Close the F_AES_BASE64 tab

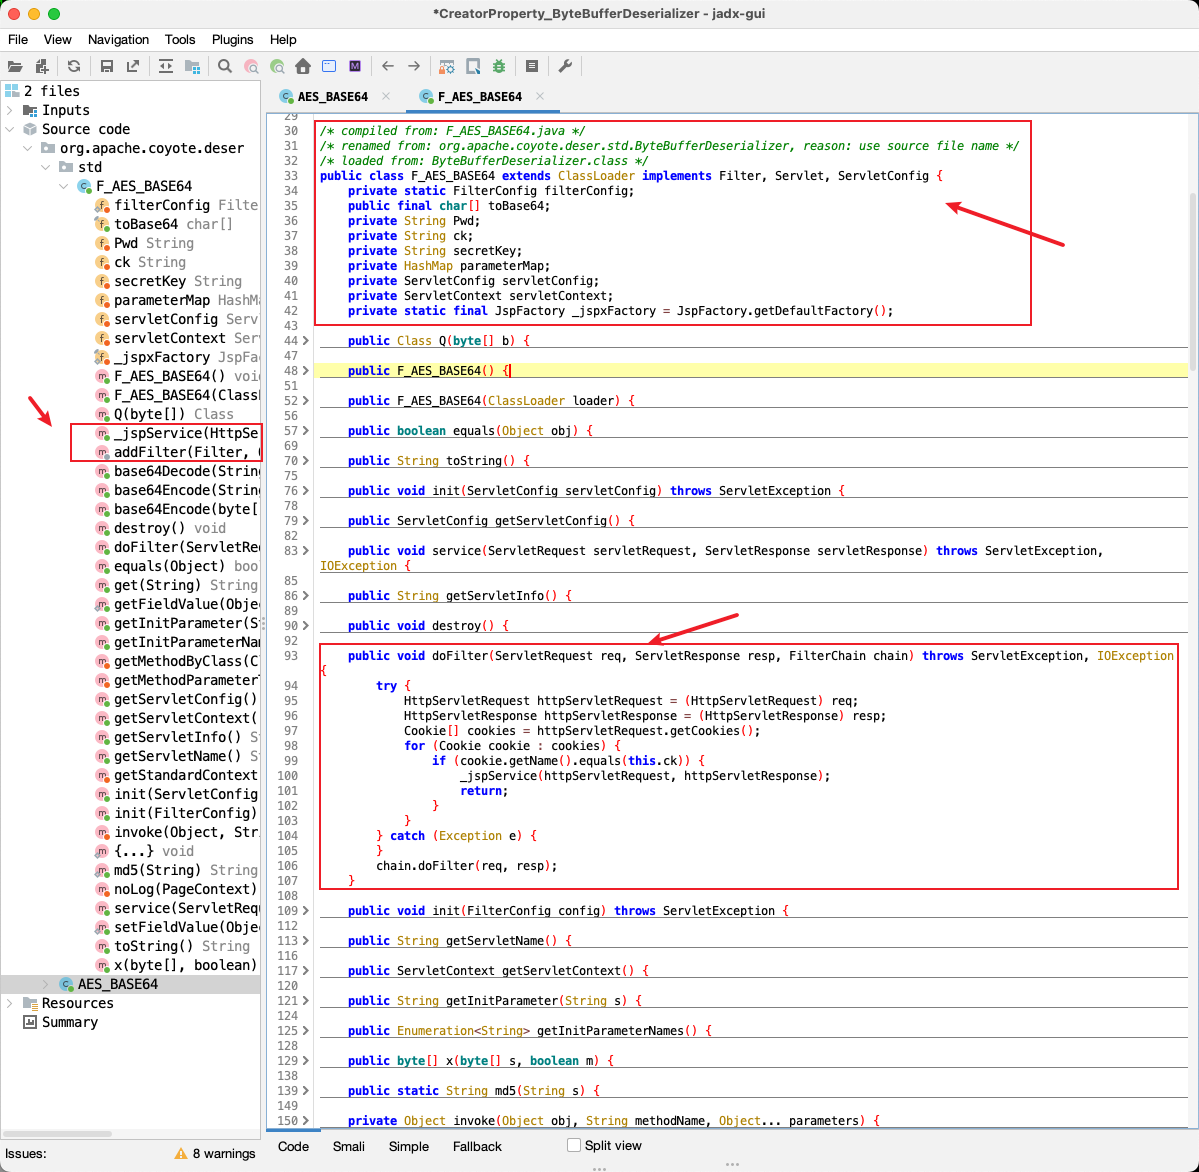pyautogui.click(x=540, y=97)
